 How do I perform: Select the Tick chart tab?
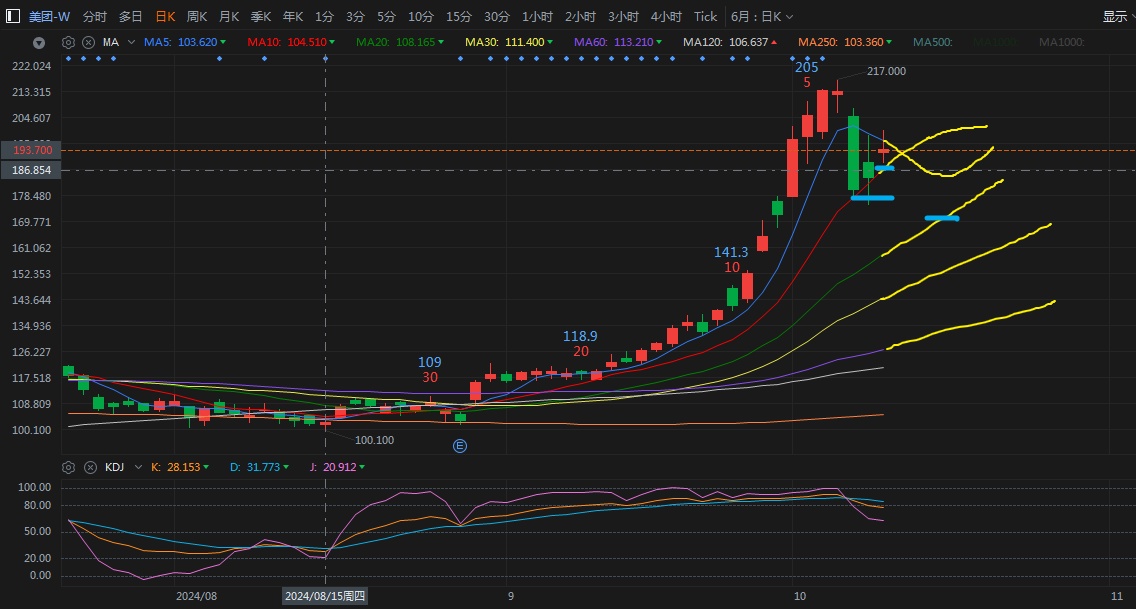[x=705, y=16]
